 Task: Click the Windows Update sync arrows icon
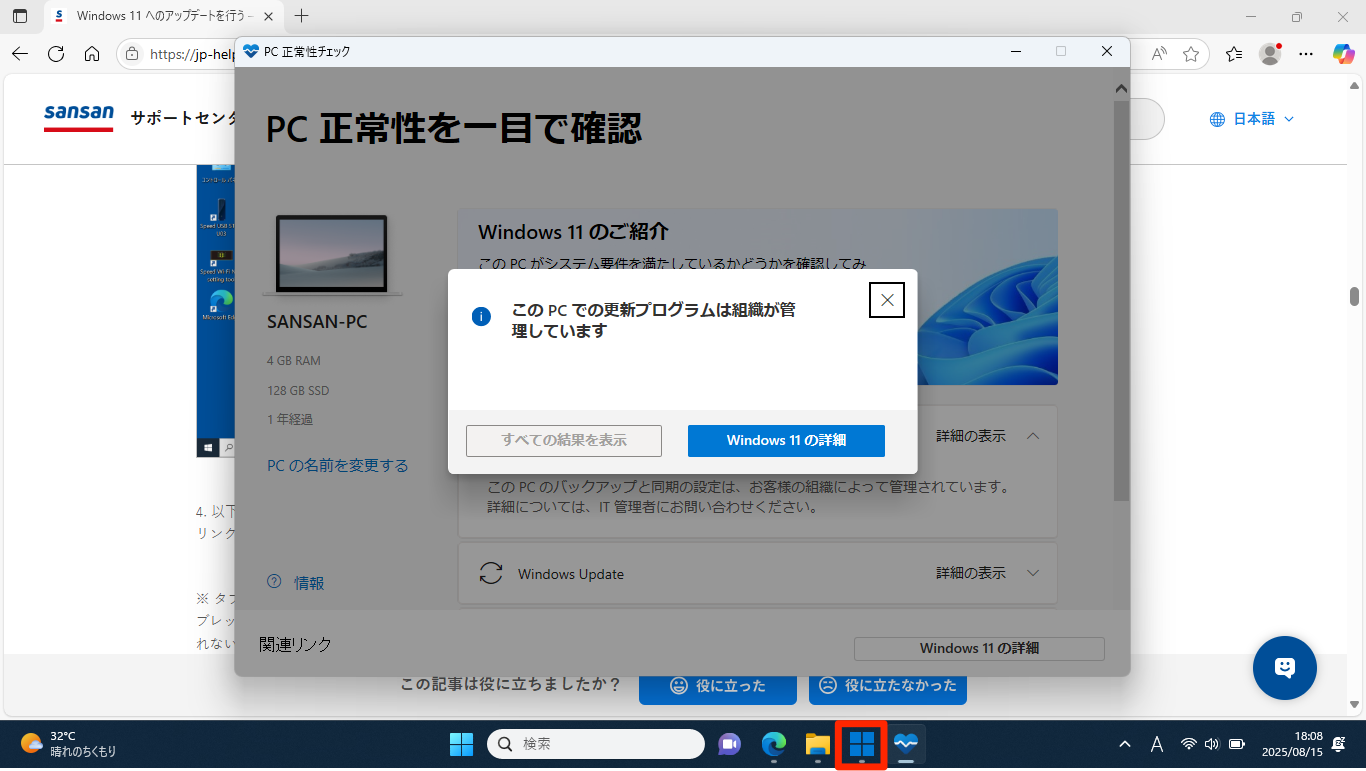tap(491, 573)
